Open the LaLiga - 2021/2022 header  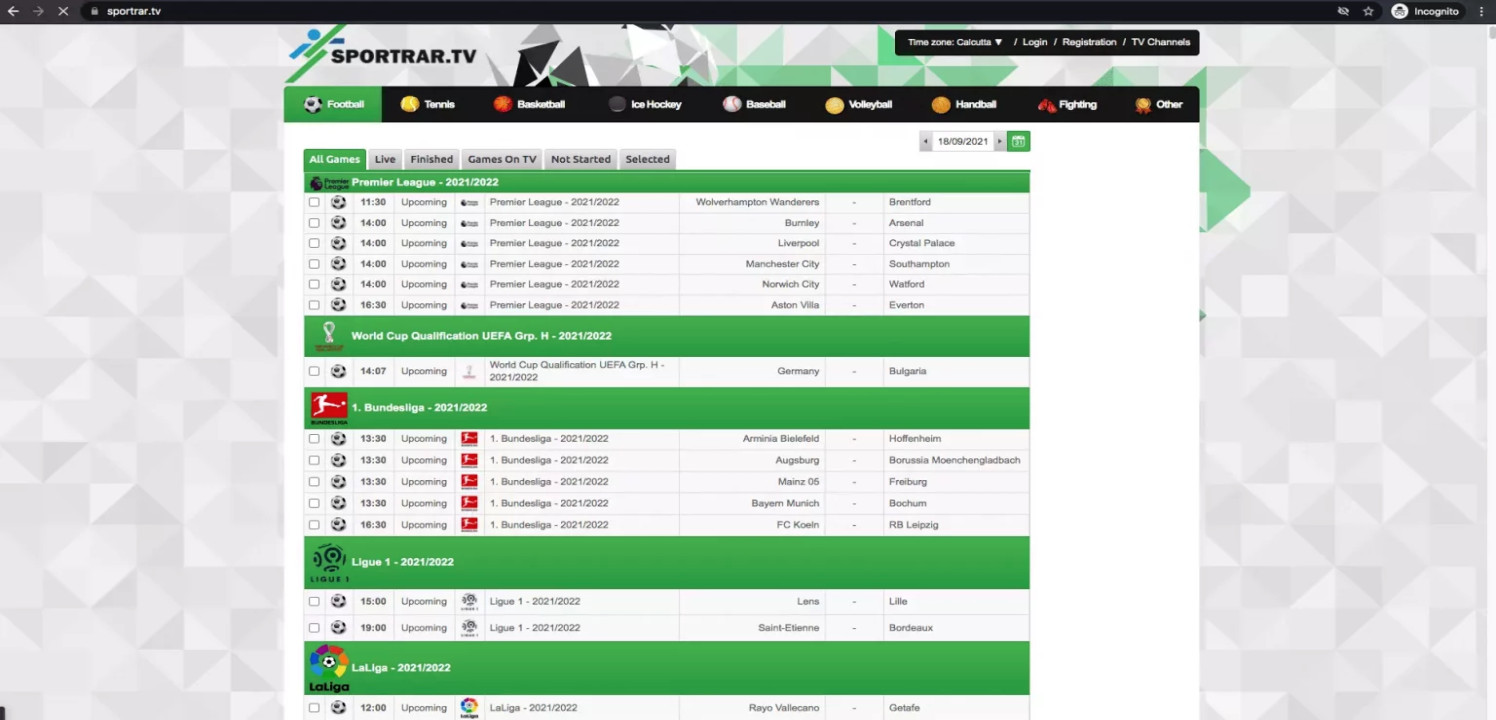(667, 668)
